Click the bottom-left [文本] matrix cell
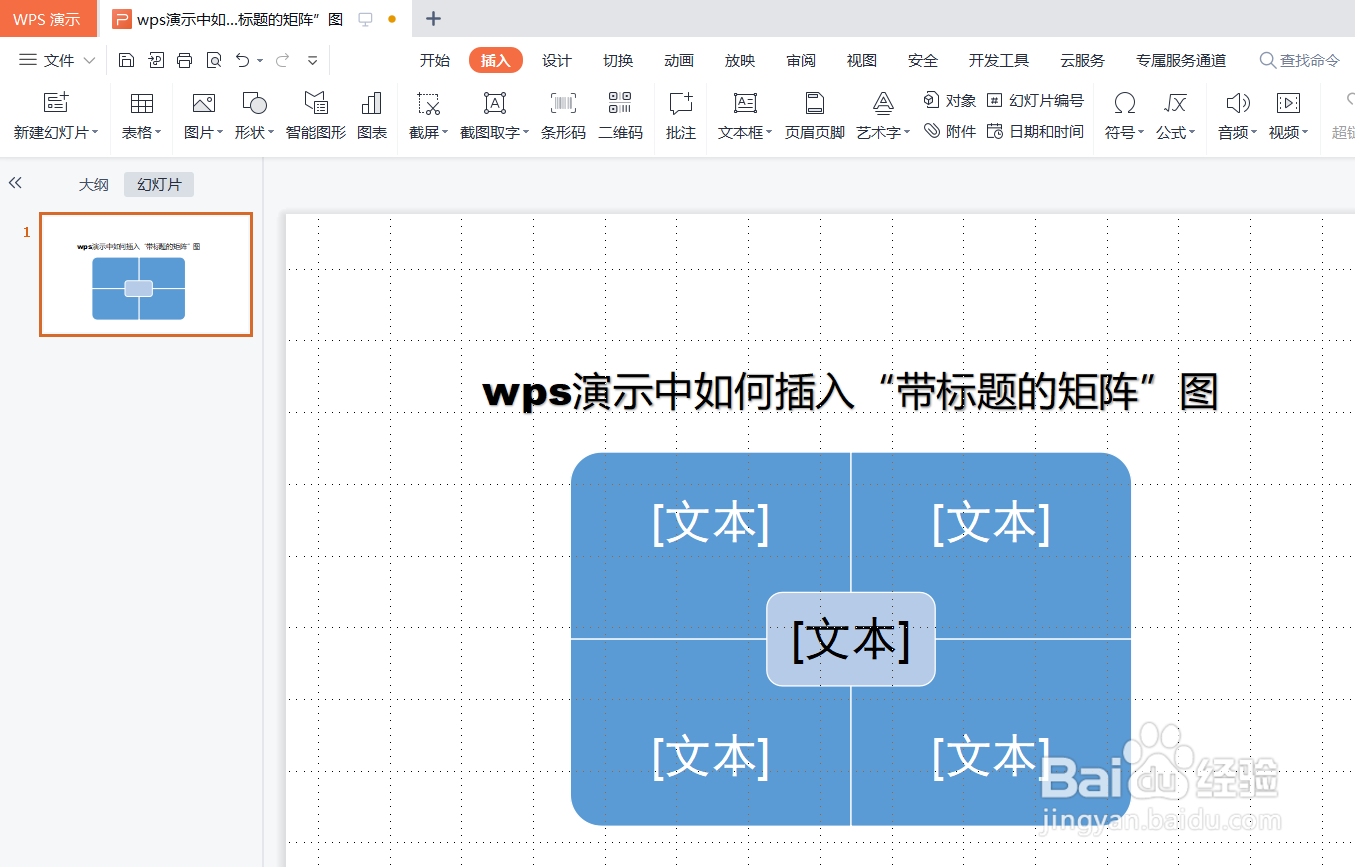 click(711, 756)
